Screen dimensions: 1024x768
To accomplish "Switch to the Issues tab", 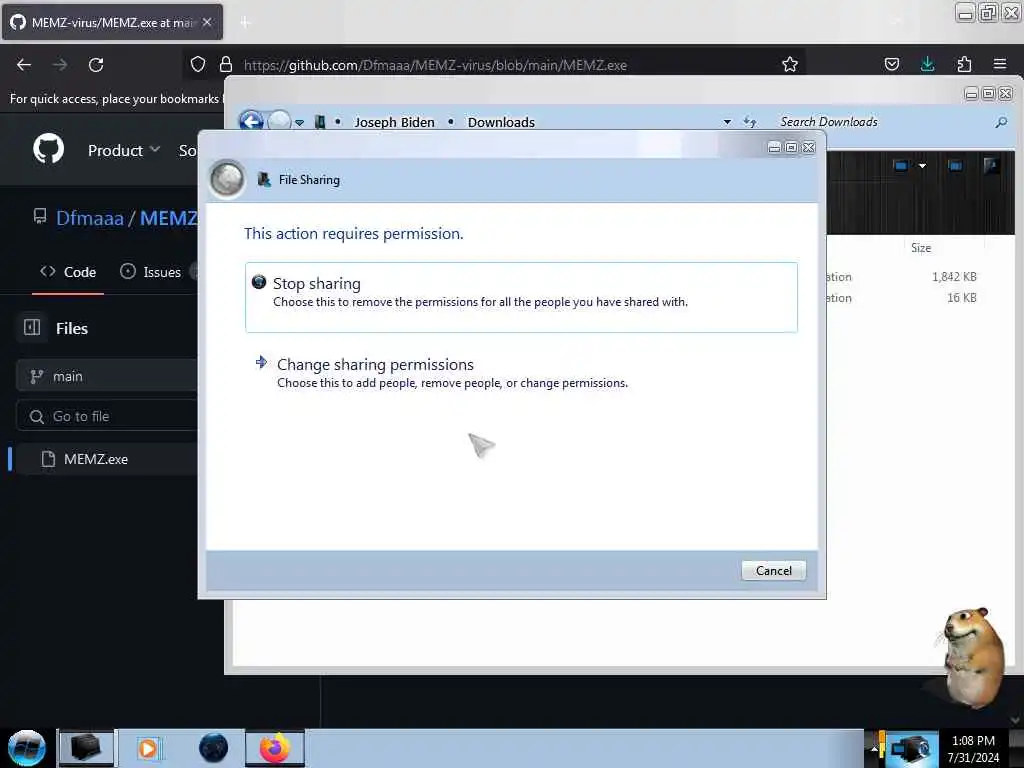I will click(x=151, y=272).
